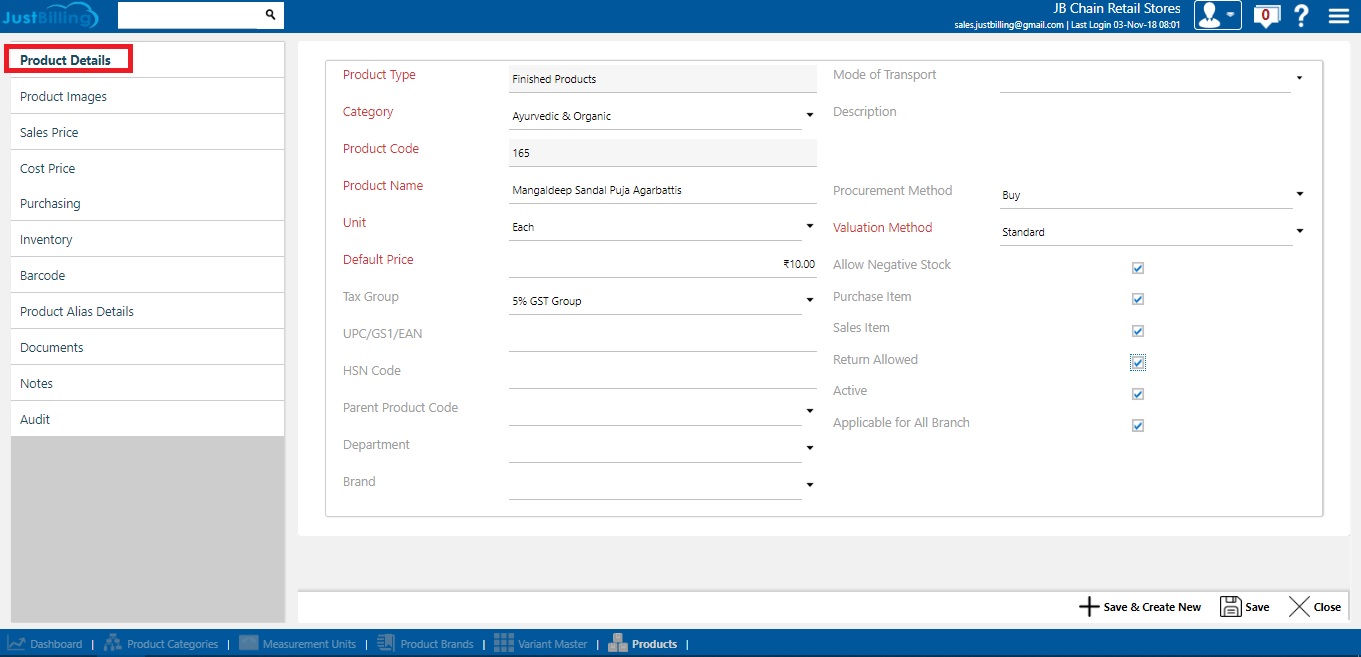
Task: Toggle the Allow Negative Stock checkbox
Action: [x=1138, y=268]
